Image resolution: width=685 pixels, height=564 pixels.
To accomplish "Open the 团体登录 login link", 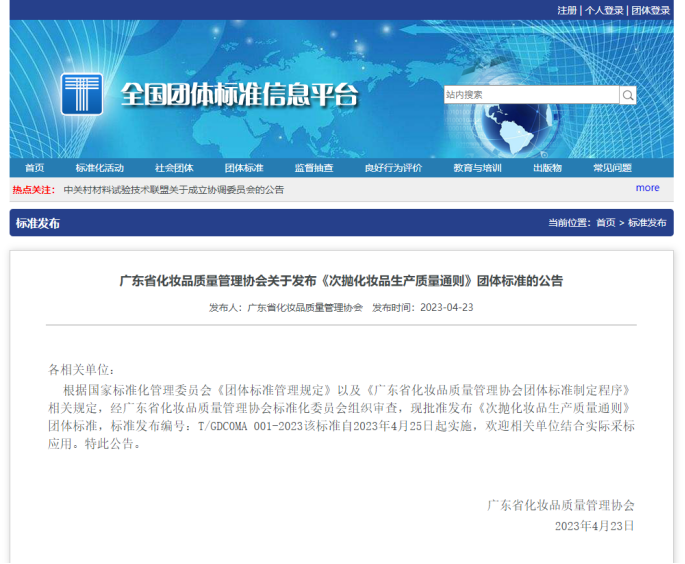I will click(x=650, y=10).
